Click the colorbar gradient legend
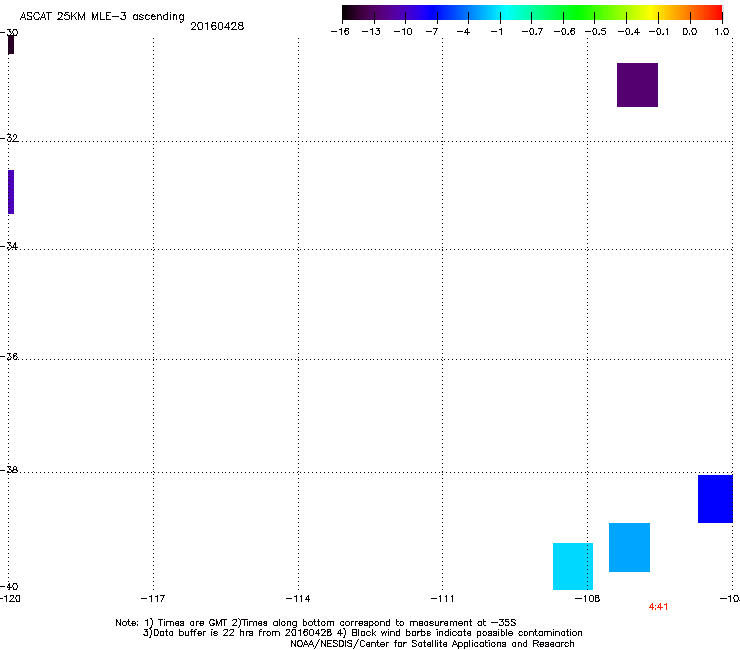Image resolution: width=740 pixels, height=650 pixels. [532, 12]
